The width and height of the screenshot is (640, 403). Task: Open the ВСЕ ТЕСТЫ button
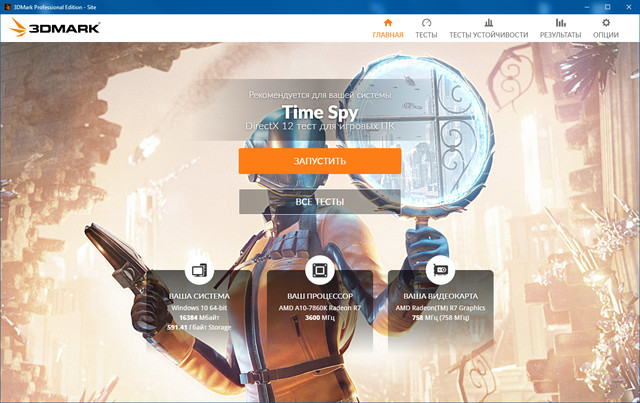tap(319, 202)
